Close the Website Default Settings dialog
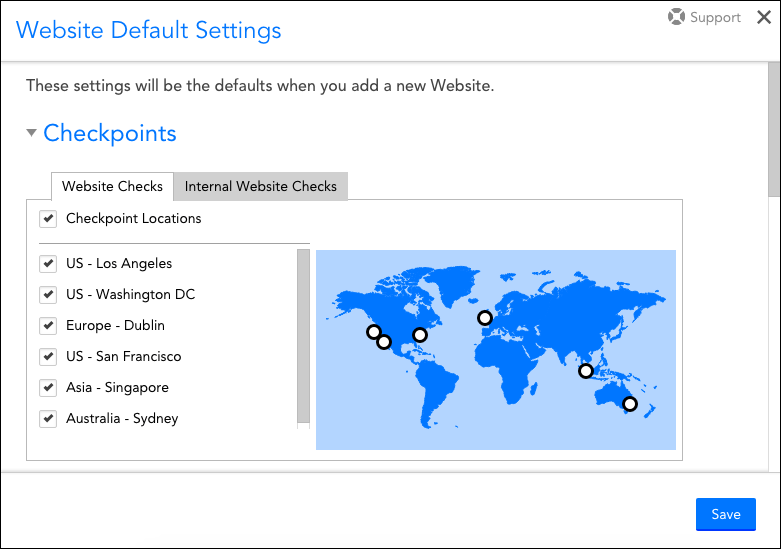This screenshot has width=781, height=549. pos(764,17)
